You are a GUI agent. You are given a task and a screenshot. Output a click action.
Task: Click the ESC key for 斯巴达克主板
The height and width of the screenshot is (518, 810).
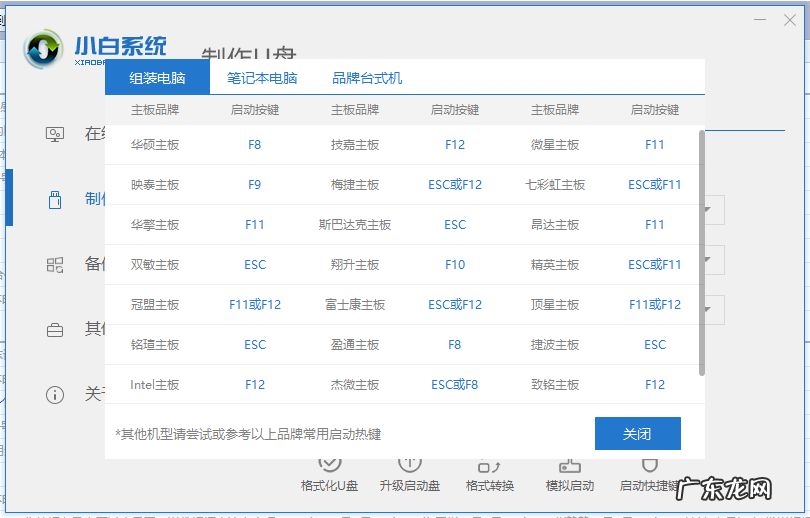(455, 225)
